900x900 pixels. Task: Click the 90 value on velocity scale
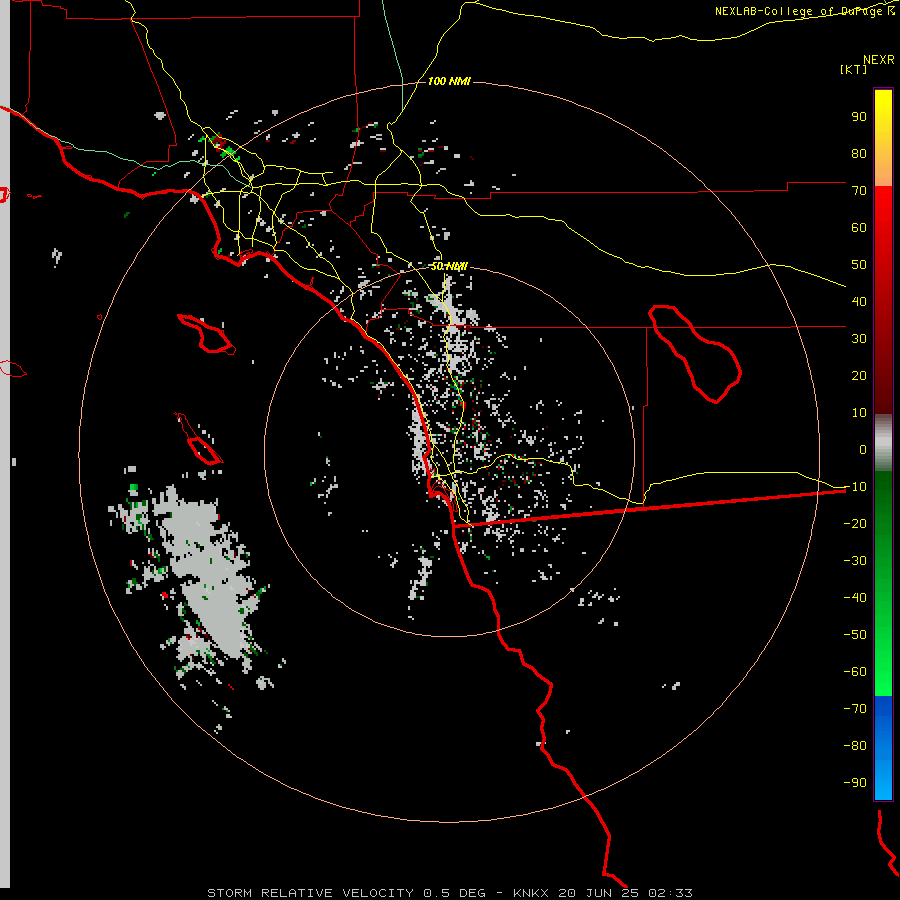tap(859, 117)
